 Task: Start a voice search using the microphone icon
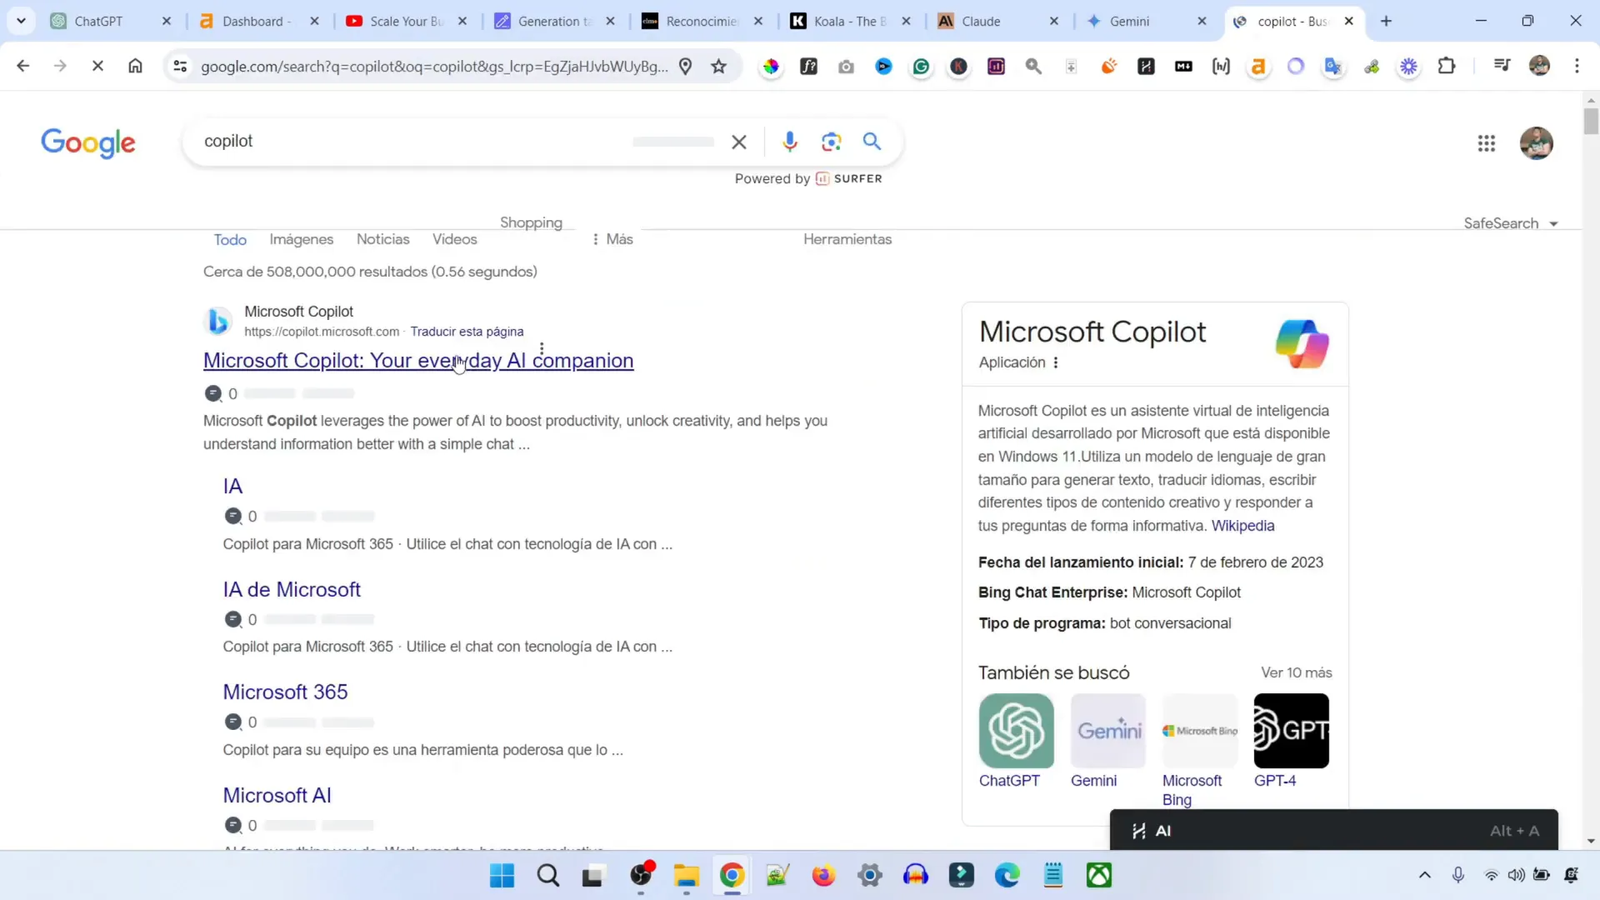coord(789,141)
